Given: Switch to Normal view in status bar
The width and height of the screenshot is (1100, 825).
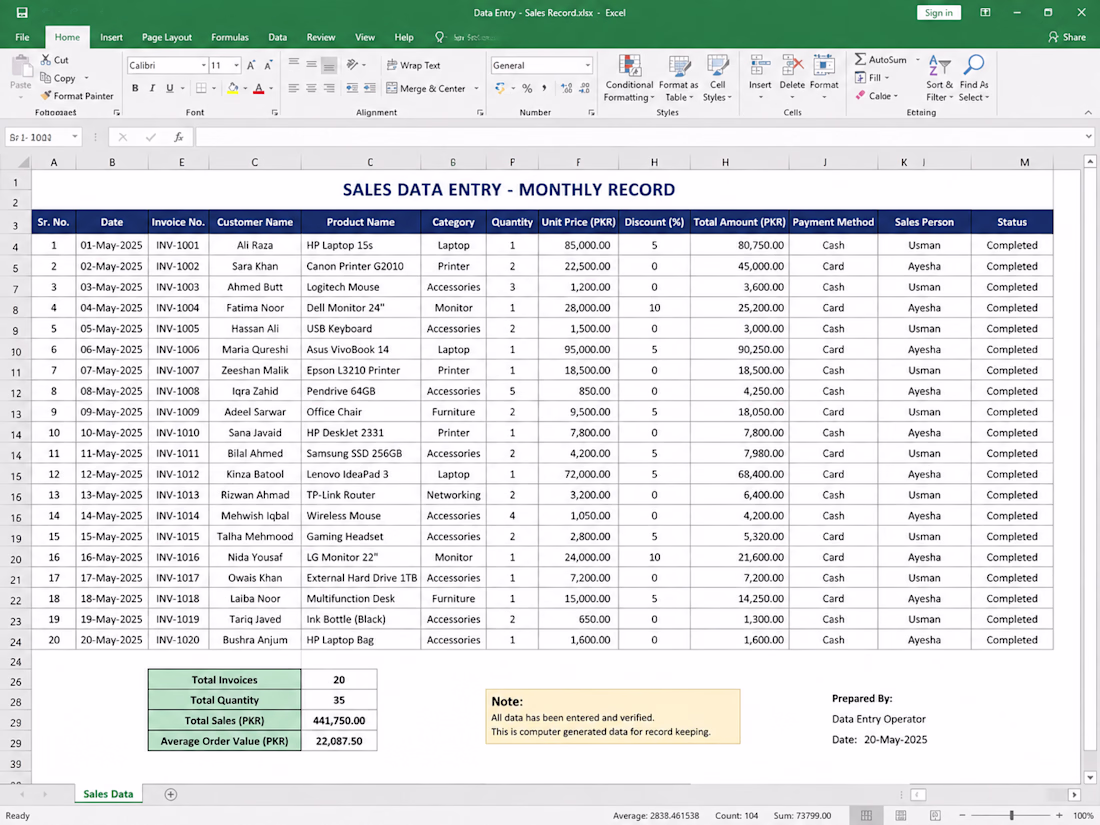Looking at the screenshot, I should pyautogui.click(x=866, y=815).
